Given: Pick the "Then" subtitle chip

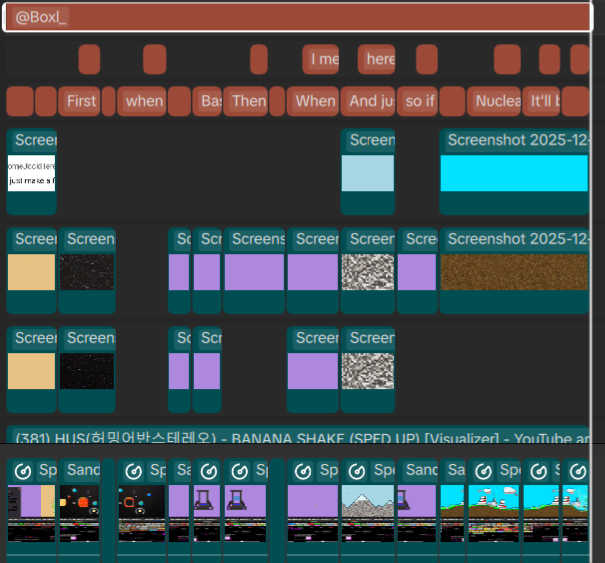Looking at the screenshot, I should tap(246, 101).
